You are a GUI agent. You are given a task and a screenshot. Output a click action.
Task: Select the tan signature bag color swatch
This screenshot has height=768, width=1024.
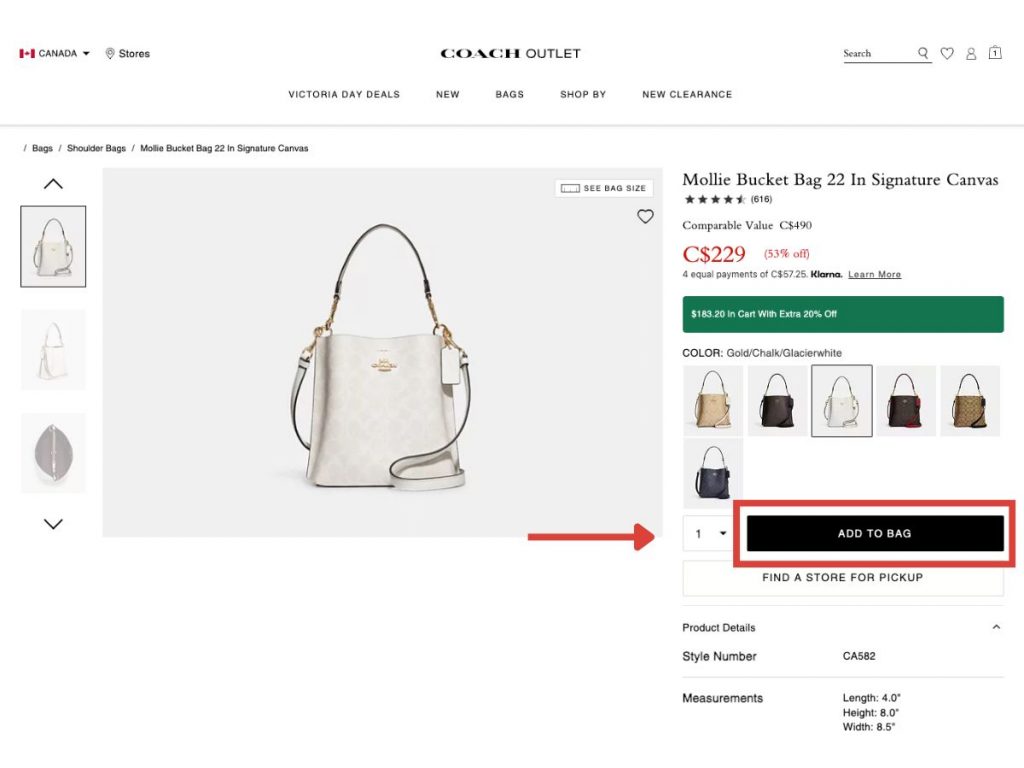(712, 400)
